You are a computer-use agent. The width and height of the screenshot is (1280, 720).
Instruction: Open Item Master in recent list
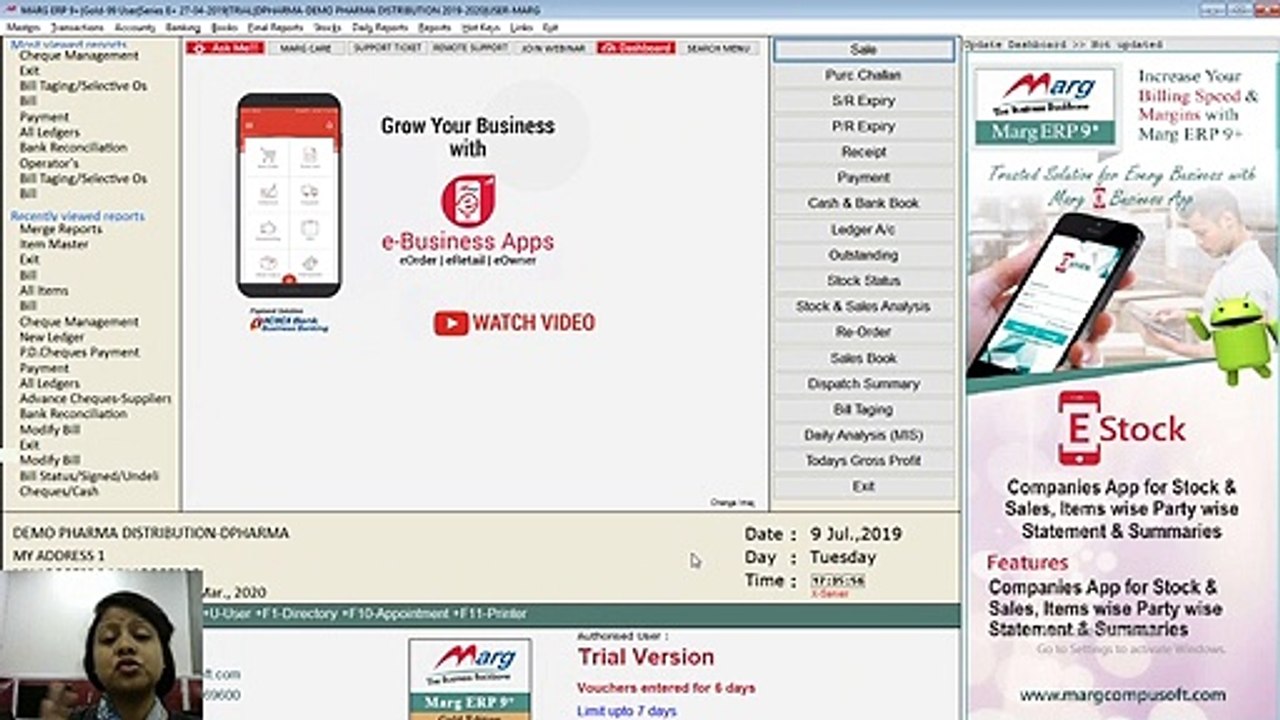pyautogui.click(x=54, y=244)
